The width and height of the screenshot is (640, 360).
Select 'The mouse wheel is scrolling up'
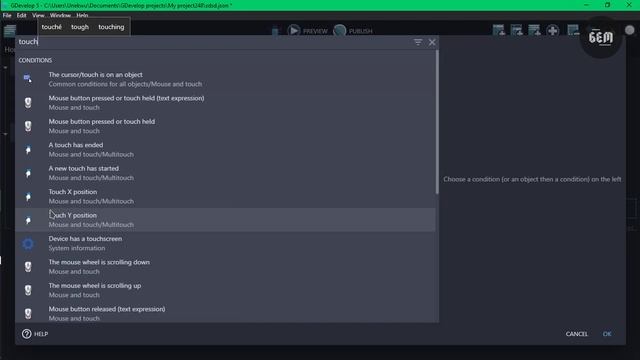pos(225,290)
